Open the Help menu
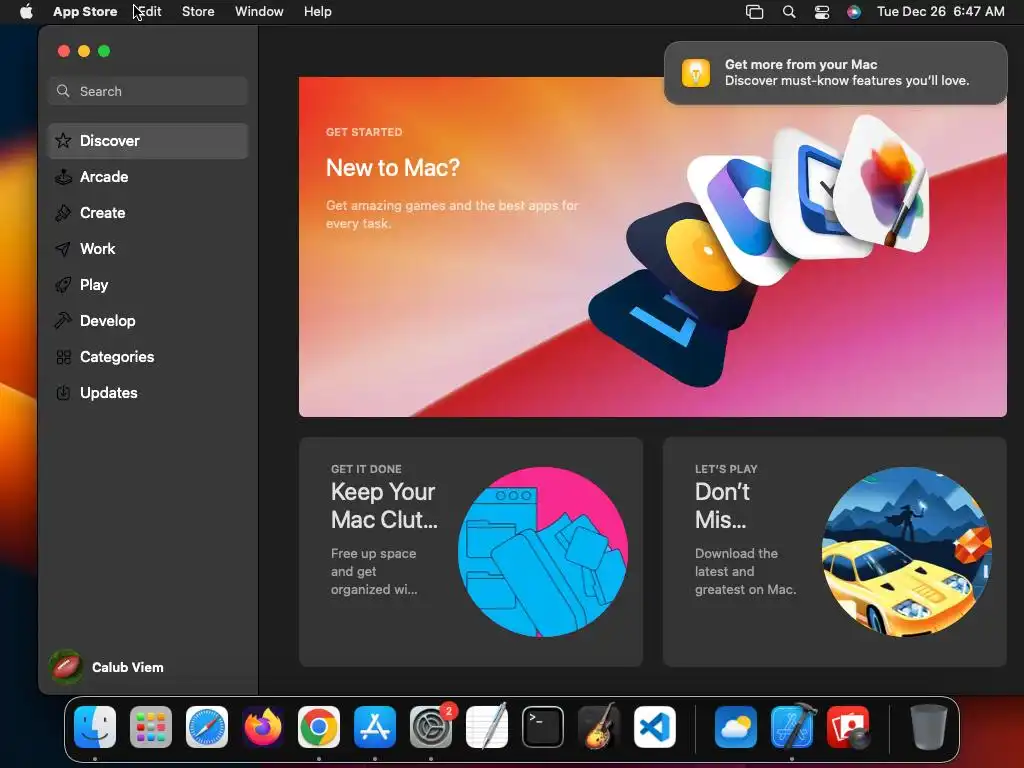Viewport: 1024px width, 768px height. point(317,12)
